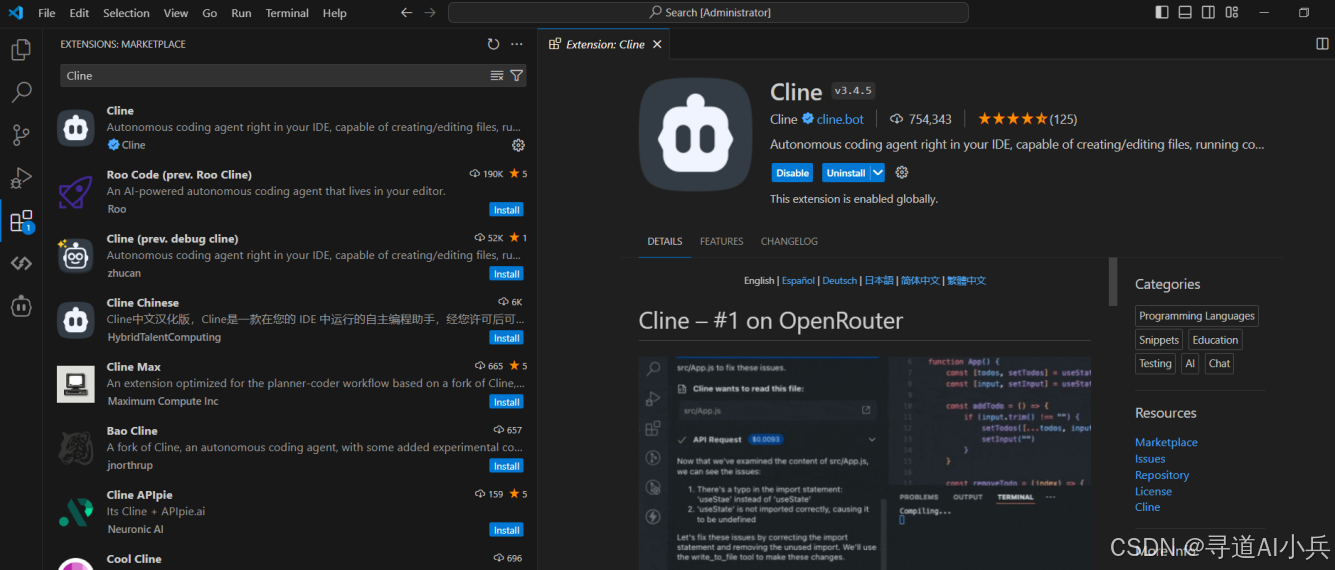The height and width of the screenshot is (570, 1335).
Task: Click the title bar Search [Administrator] box
Action: (x=708, y=13)
